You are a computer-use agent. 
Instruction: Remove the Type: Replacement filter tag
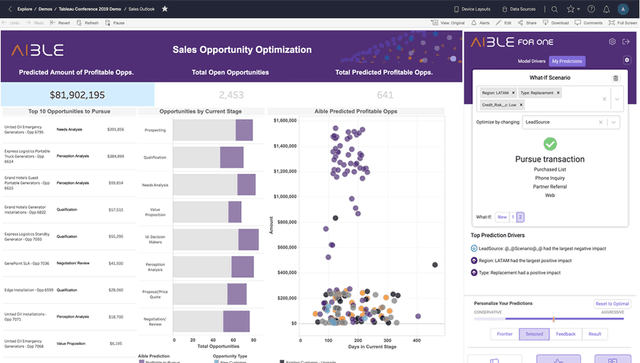558,93
